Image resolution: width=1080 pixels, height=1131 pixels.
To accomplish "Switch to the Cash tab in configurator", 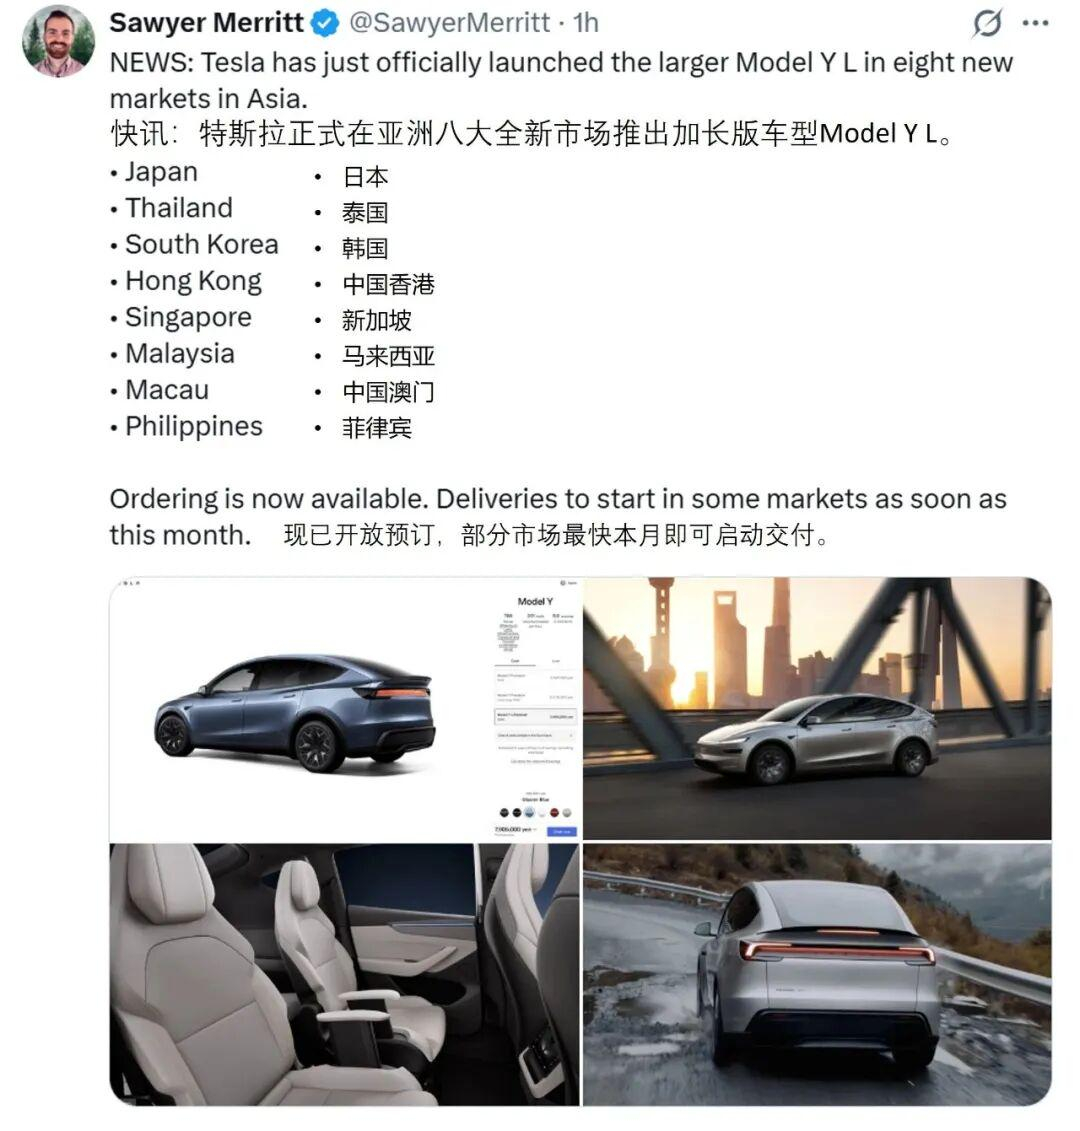I will coord(515,661).
